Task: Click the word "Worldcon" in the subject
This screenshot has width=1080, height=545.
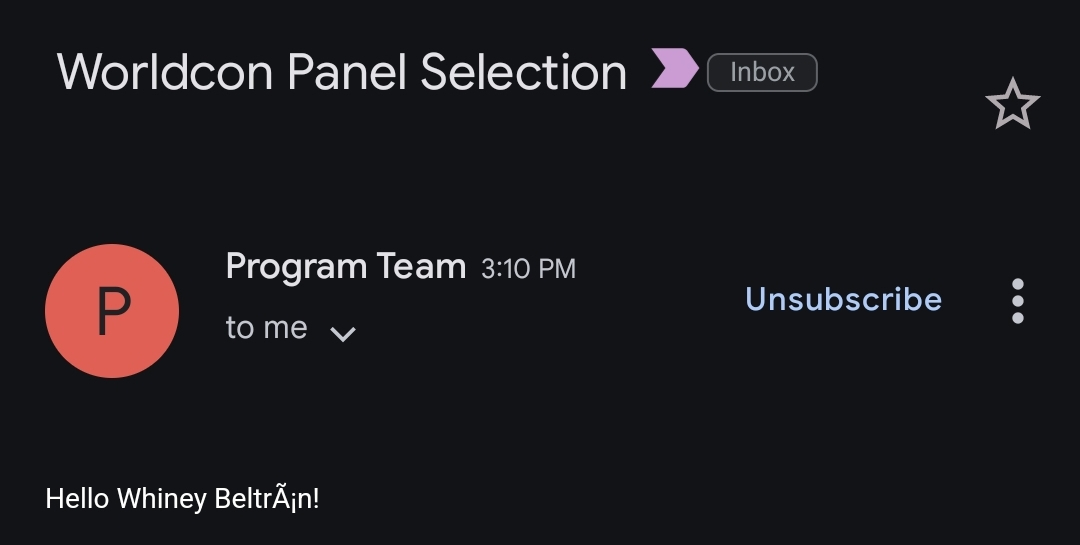Action: 165,72
